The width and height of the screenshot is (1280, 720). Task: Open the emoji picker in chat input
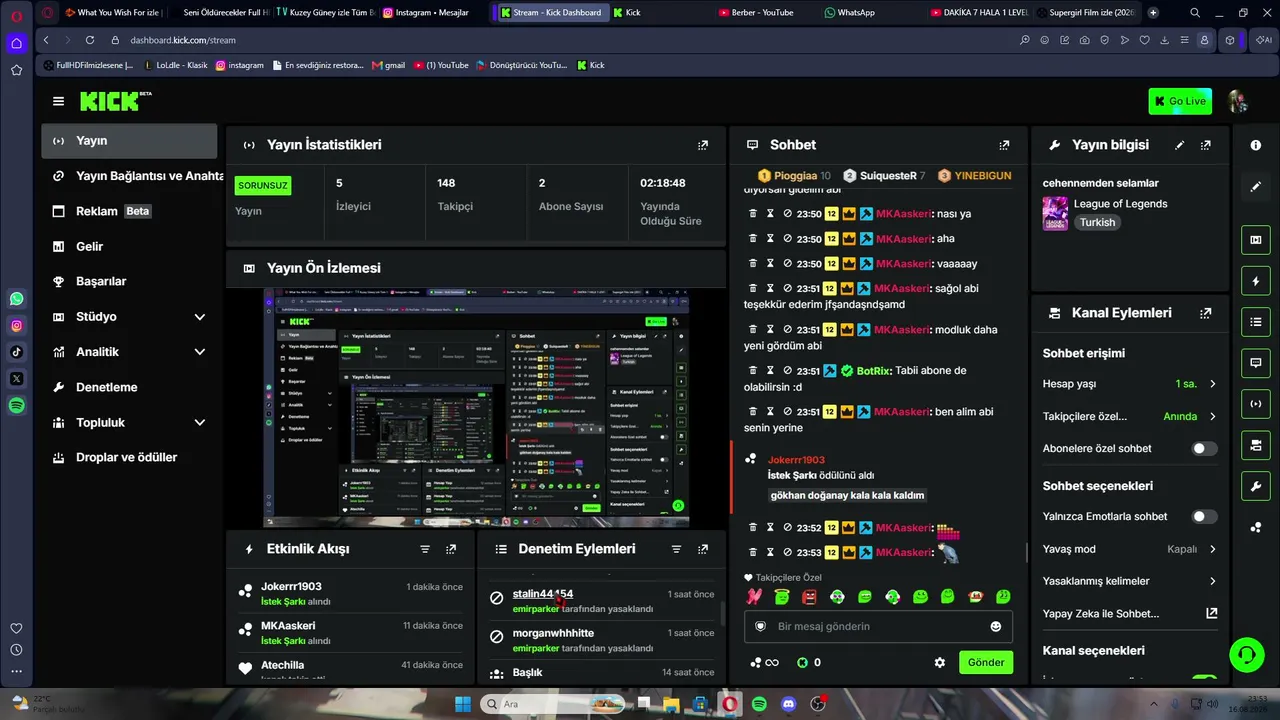pyautogui.click(x=995, y=626)
